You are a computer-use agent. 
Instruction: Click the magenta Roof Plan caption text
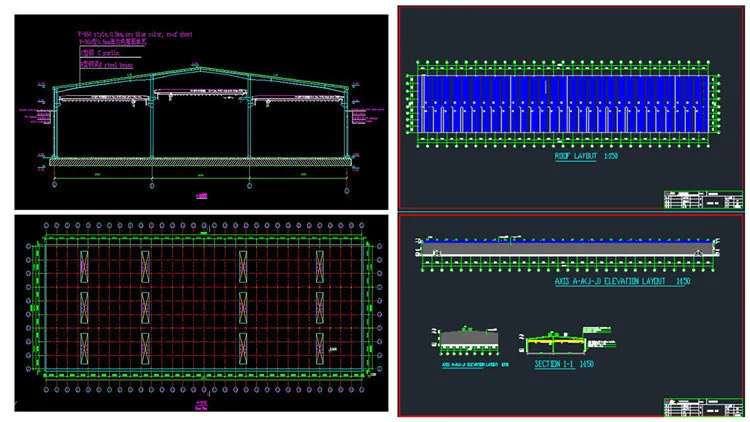pyautogui.click(x=200, y=406)
